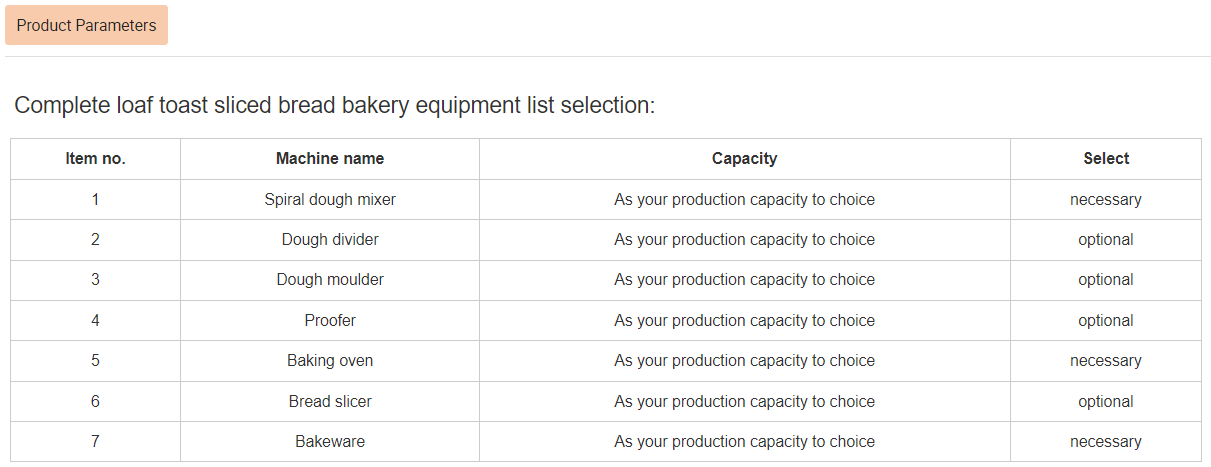Select the 'Dough divider' cell
Screen dimensions: 1211x467
[x=330, y=240]
